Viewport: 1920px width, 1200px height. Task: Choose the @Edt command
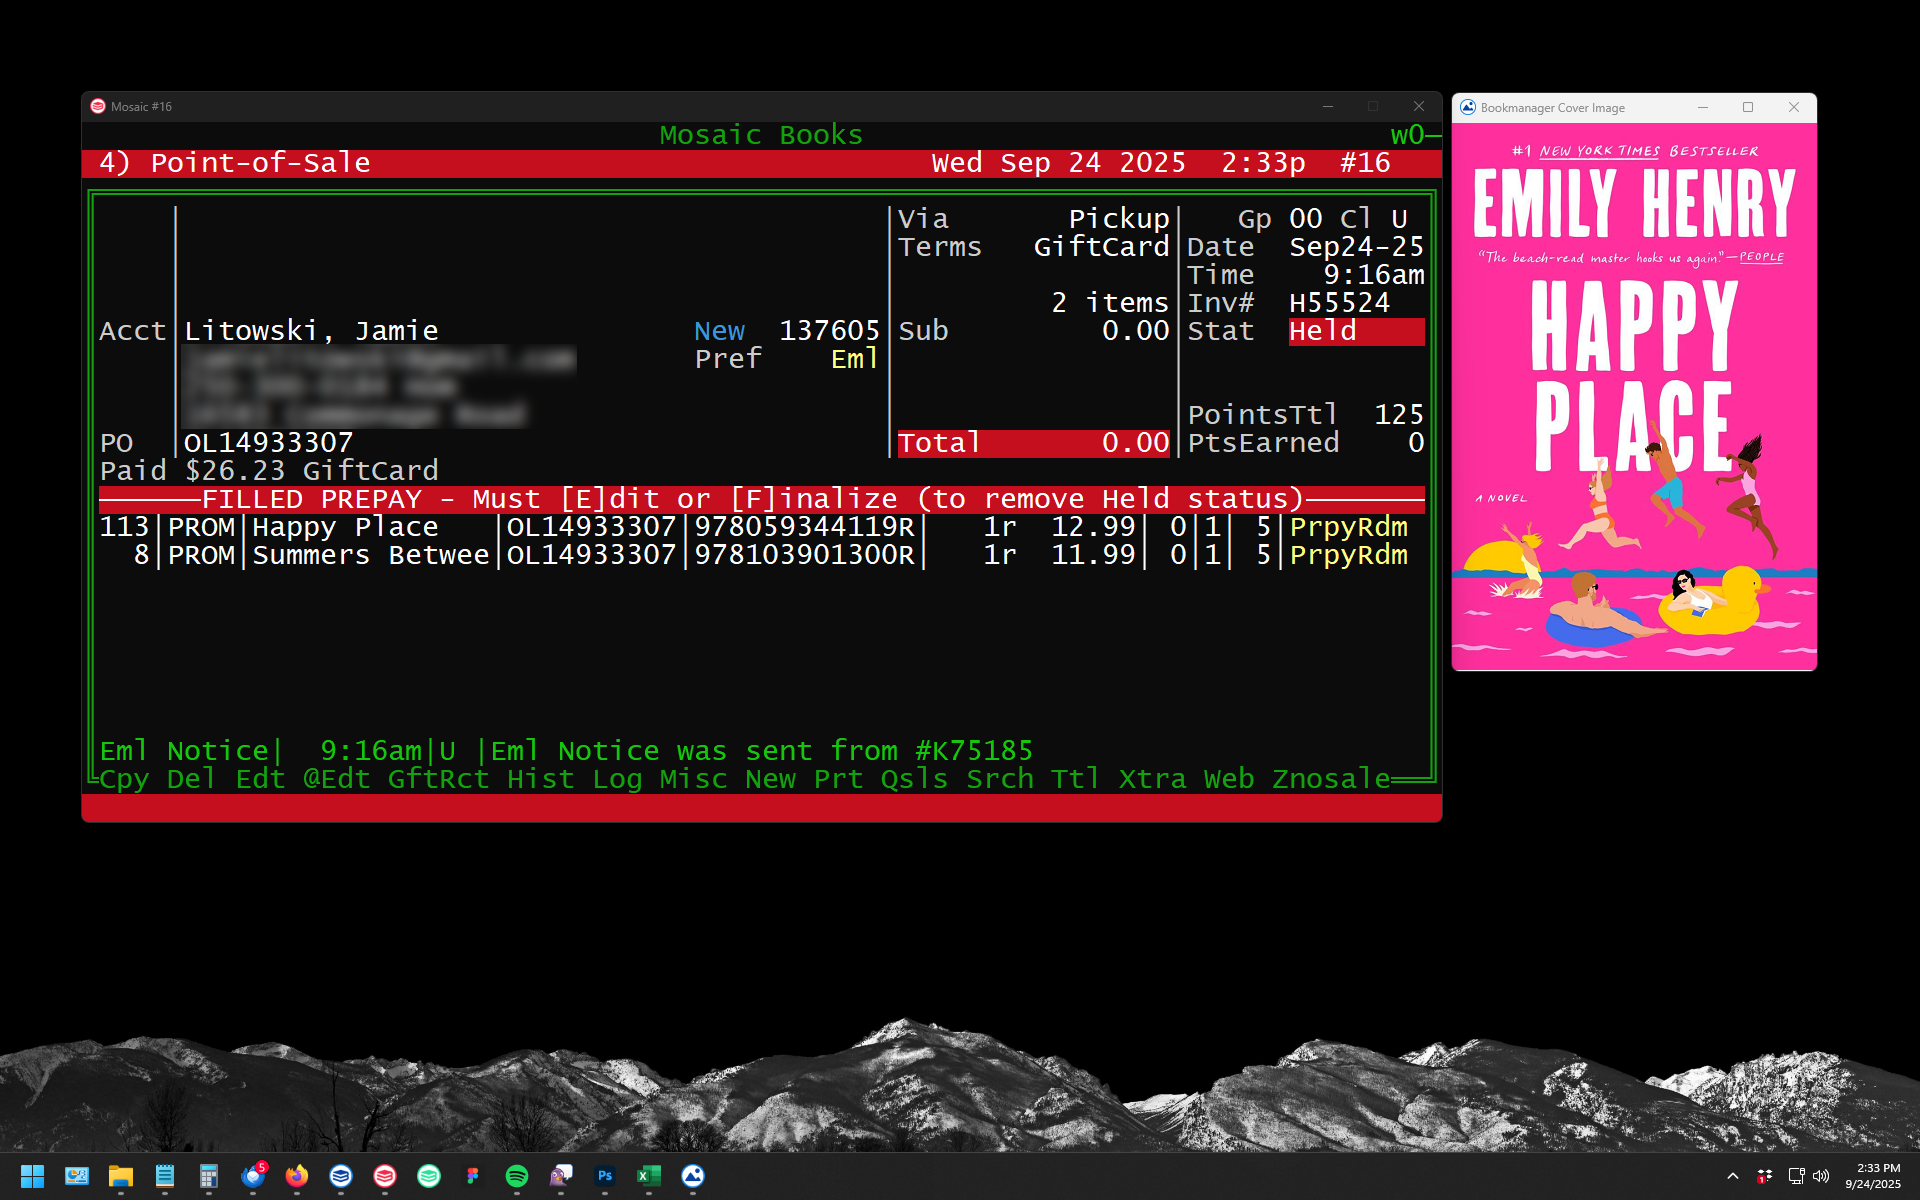pos(337,778)
